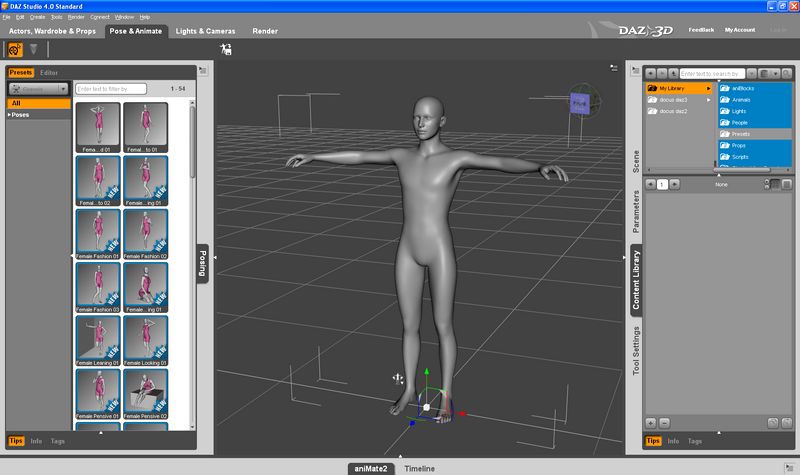
Task: Open the Create menu
Action: [37, 17]
